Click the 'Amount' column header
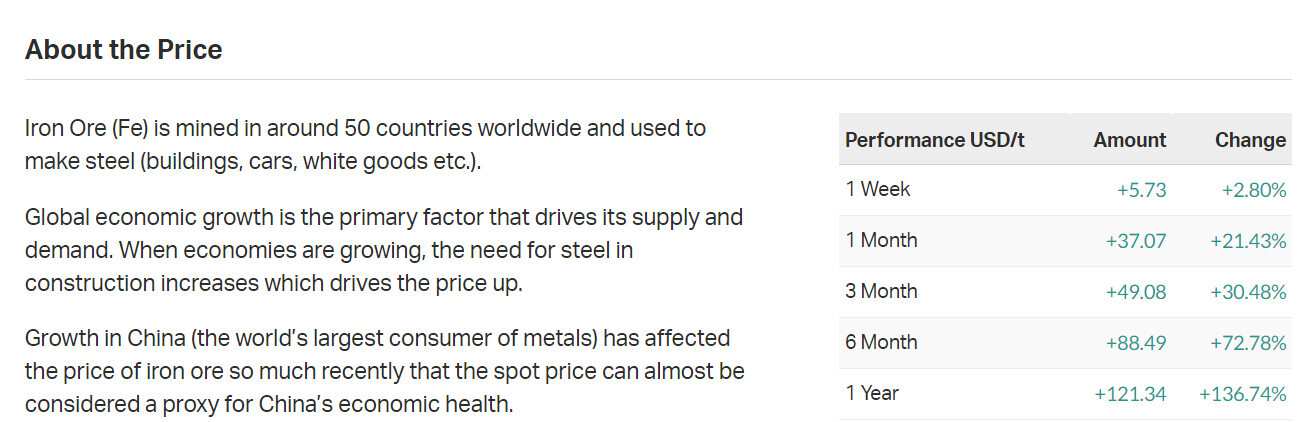The image size is (1309, 422). 1129,140
